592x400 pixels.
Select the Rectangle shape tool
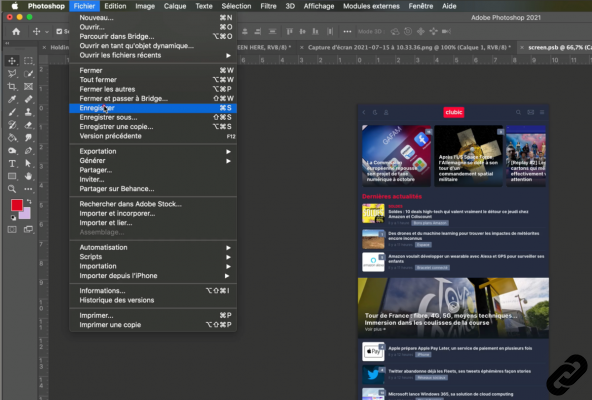pos(12,176)
